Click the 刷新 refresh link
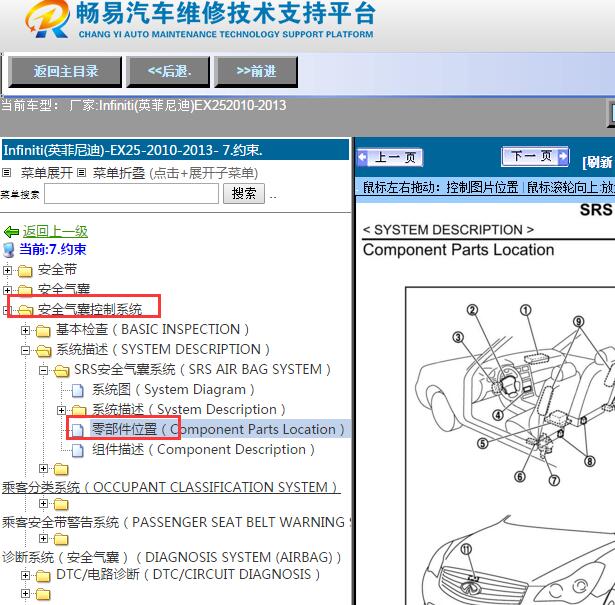Image resolution: width=615 pixels, height=605 pixels. (x=597, y=162)
